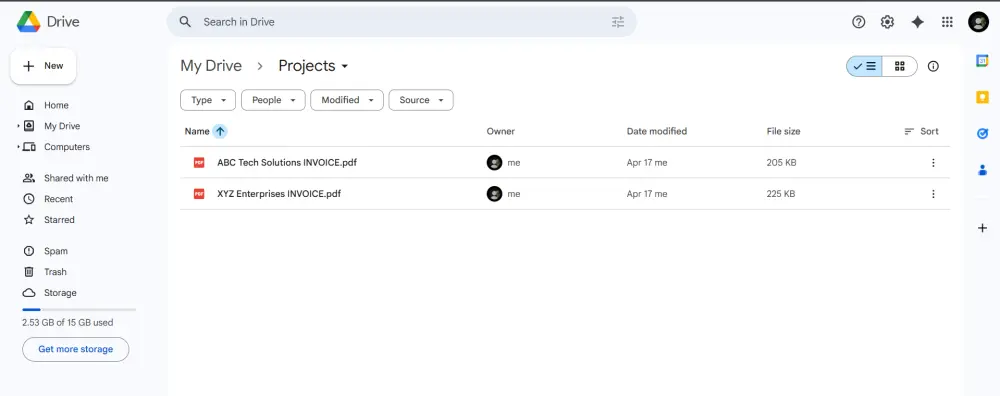
Task: Open the Type filter dropdown
Action: coord(208,100)
